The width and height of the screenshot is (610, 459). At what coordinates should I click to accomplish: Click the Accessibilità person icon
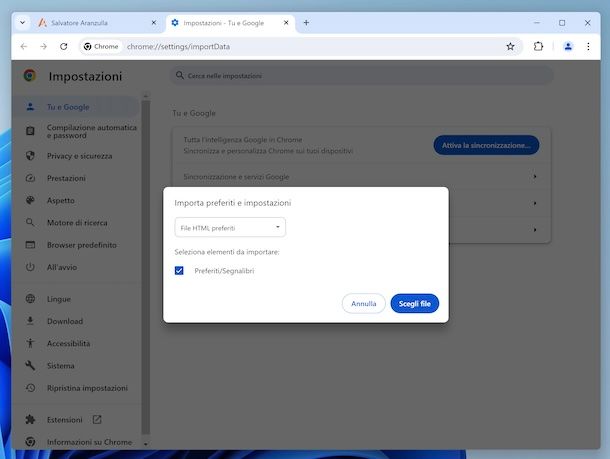coord(30,343)
